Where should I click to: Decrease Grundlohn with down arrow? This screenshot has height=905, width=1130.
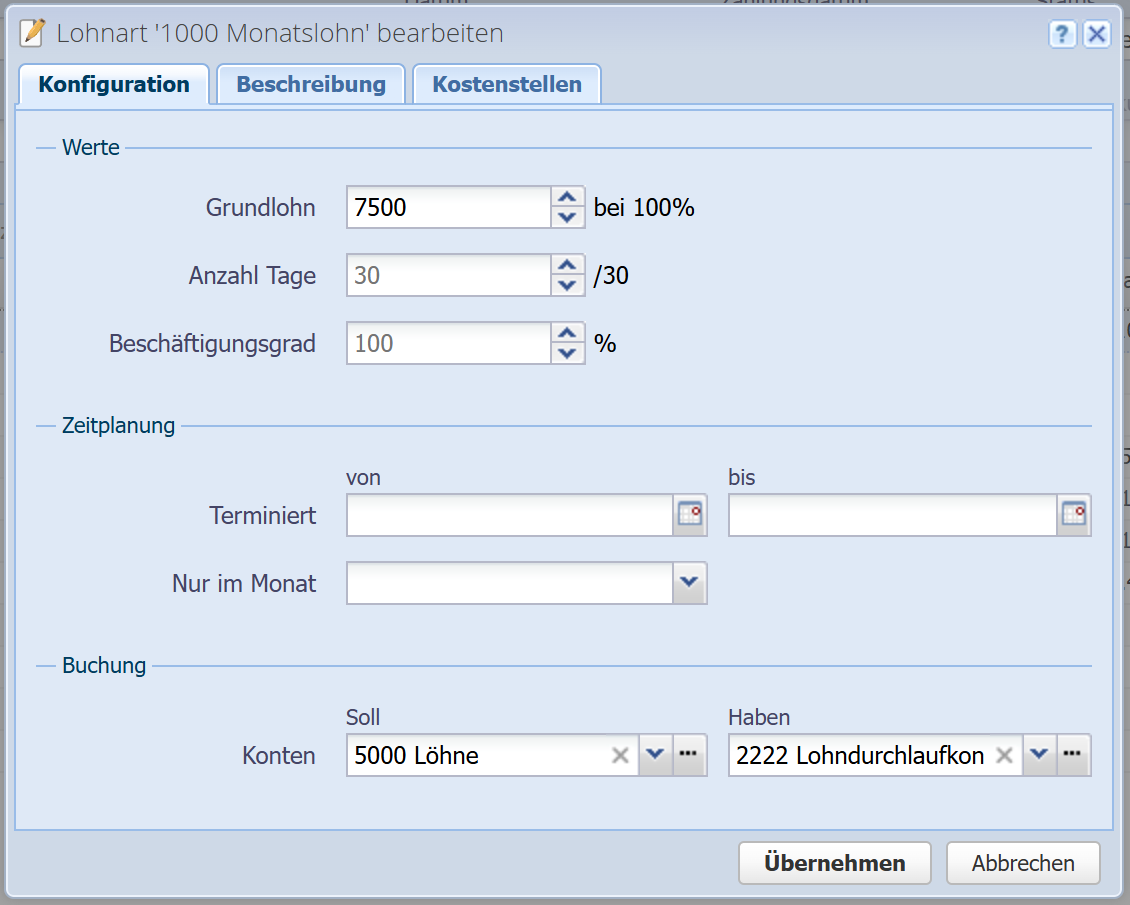567,217
